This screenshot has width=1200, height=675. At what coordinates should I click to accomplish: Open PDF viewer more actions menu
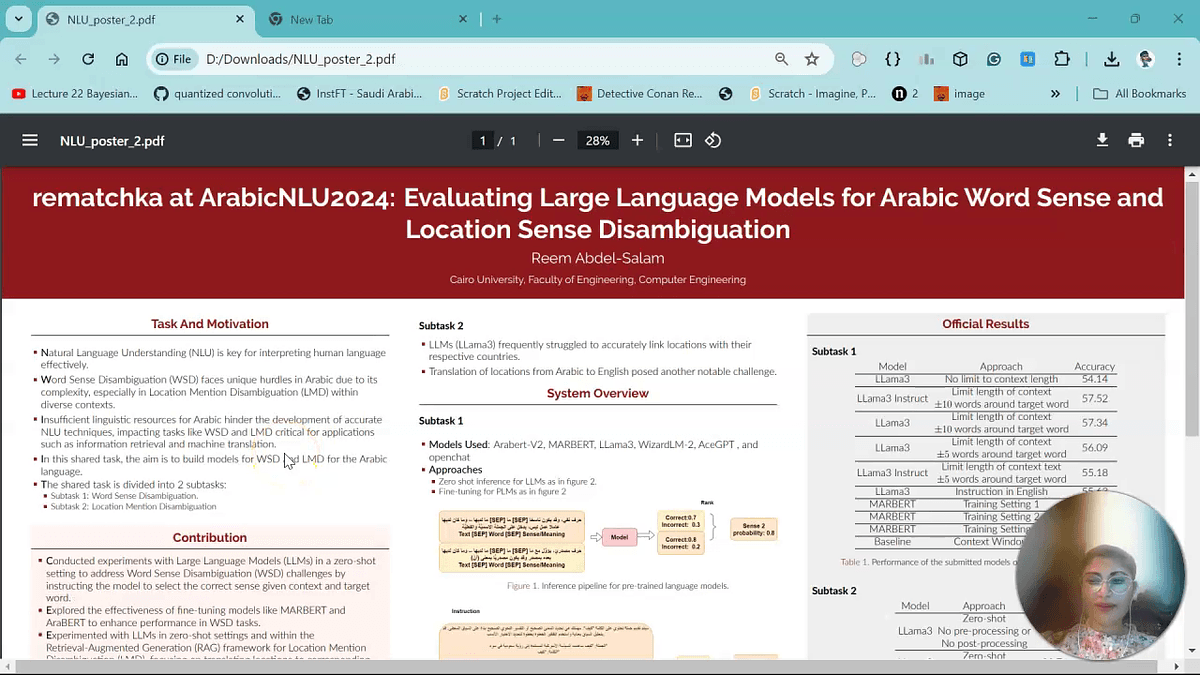[1170, 141]
